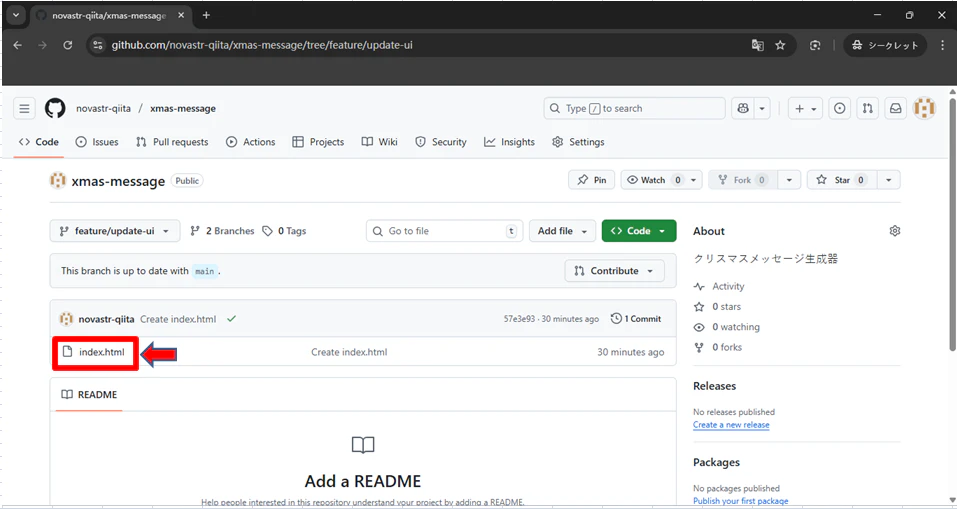This screenshot has width=957, height=509.
Task: Open the Create index.html latest commit message
Action: coord(178,319)
